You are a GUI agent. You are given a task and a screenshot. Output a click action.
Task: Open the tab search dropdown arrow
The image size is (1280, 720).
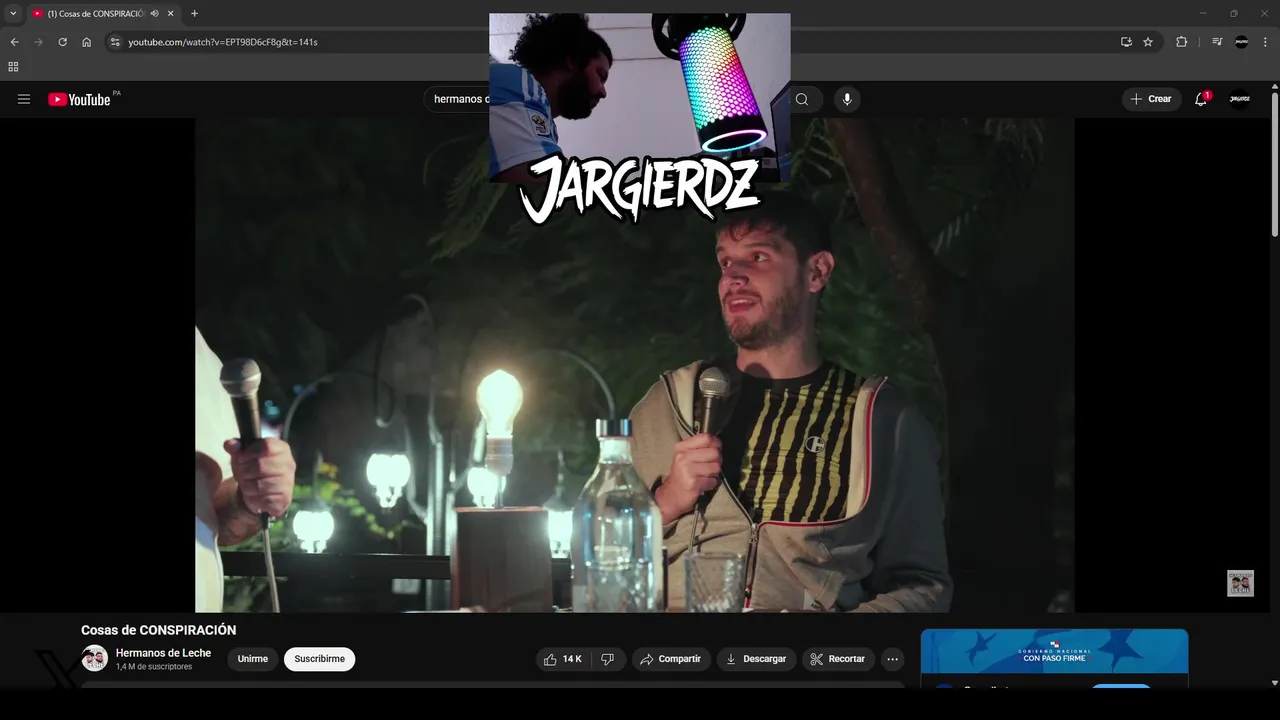click(13, 13)
